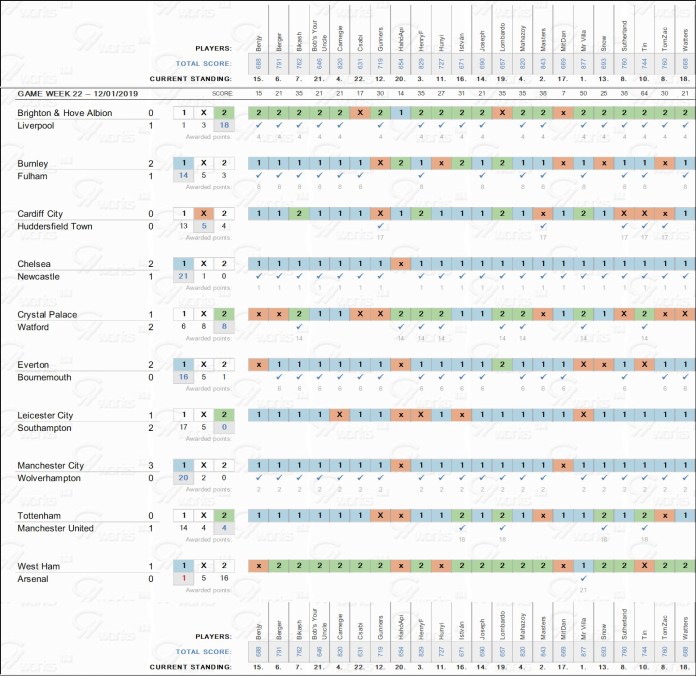696x676 pixels.
Task: Click Benjy's checkmark for Chelsea vs Newcastle
Action: [x=259, y=276]
